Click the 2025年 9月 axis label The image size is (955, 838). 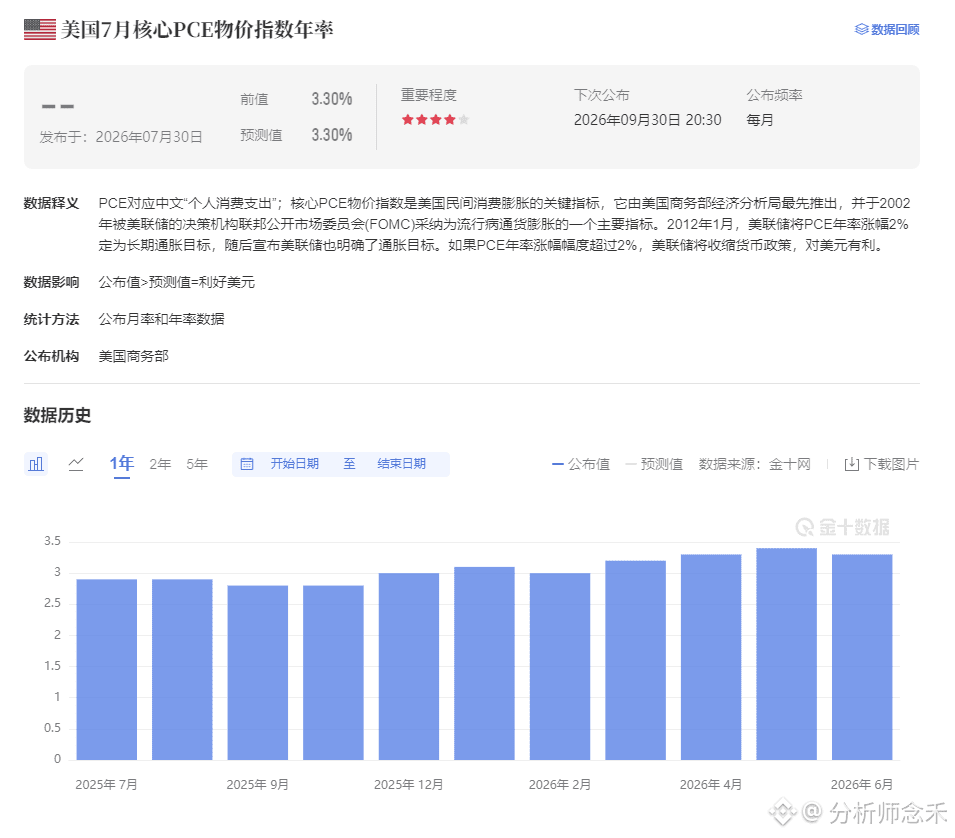258,784
